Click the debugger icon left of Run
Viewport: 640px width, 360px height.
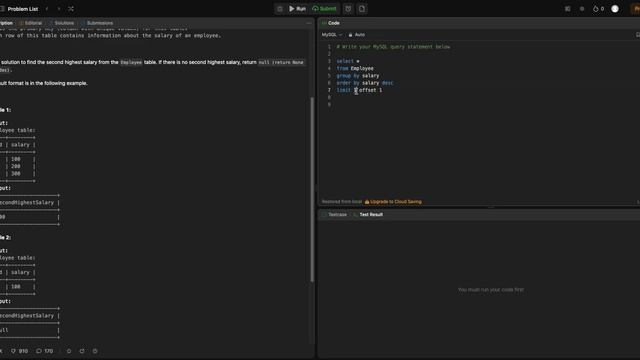(280, 9)
